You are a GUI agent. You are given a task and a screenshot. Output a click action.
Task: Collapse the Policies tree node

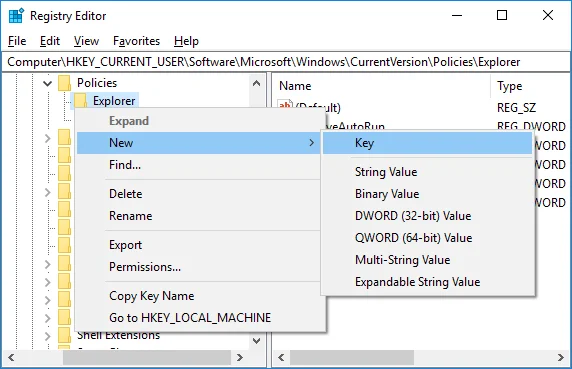(47, 83)
